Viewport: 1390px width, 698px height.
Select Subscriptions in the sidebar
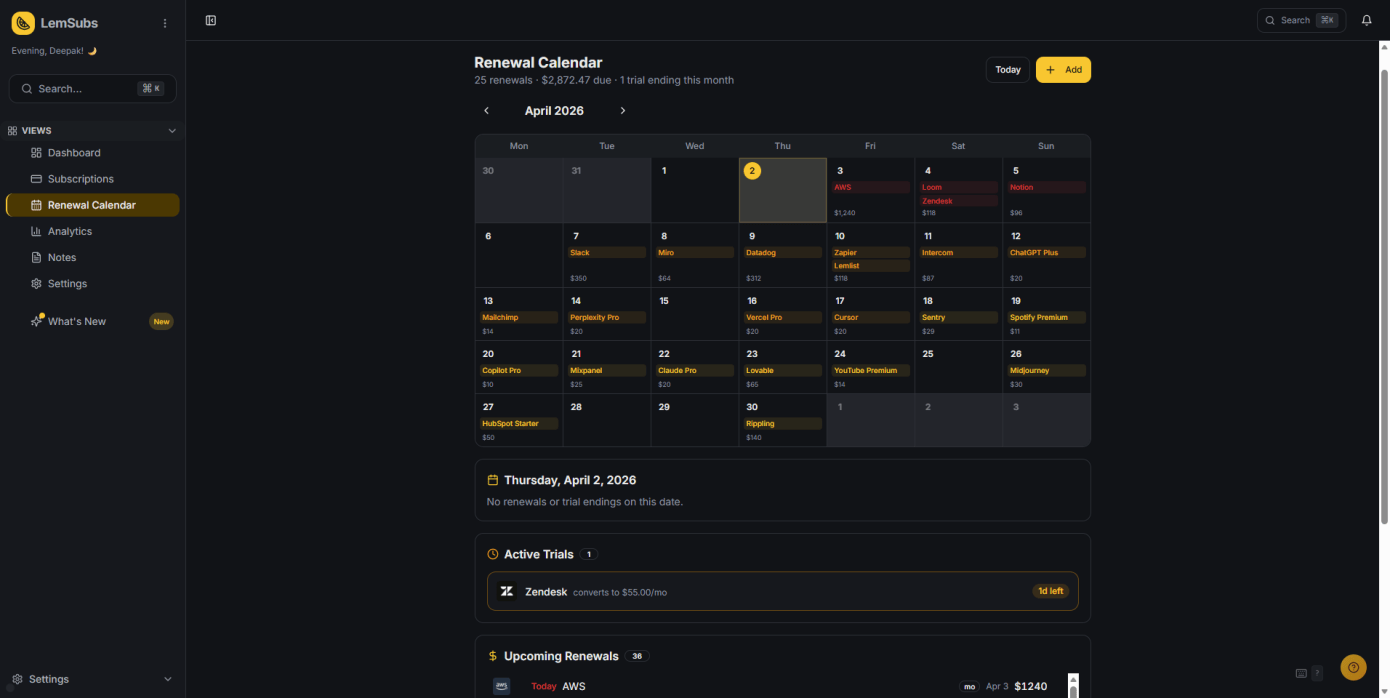pos(80,179)
